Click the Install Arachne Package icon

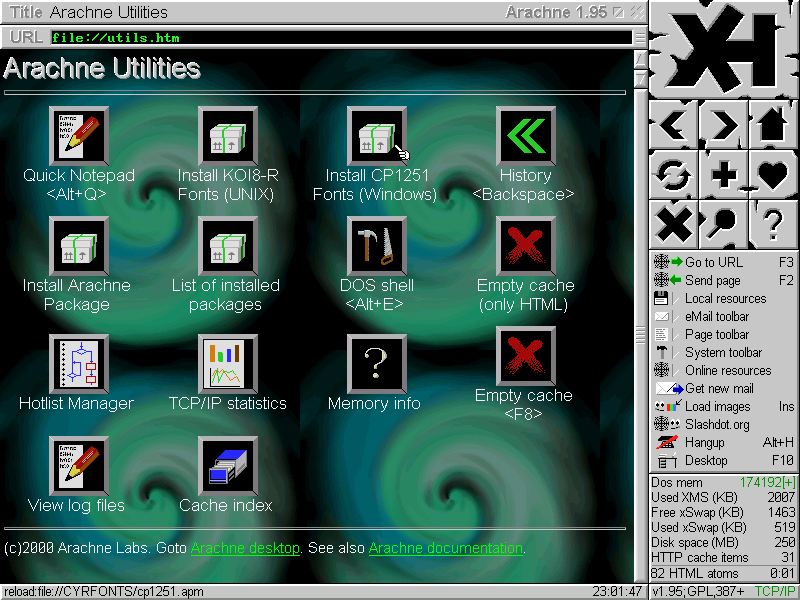[79, 246]
